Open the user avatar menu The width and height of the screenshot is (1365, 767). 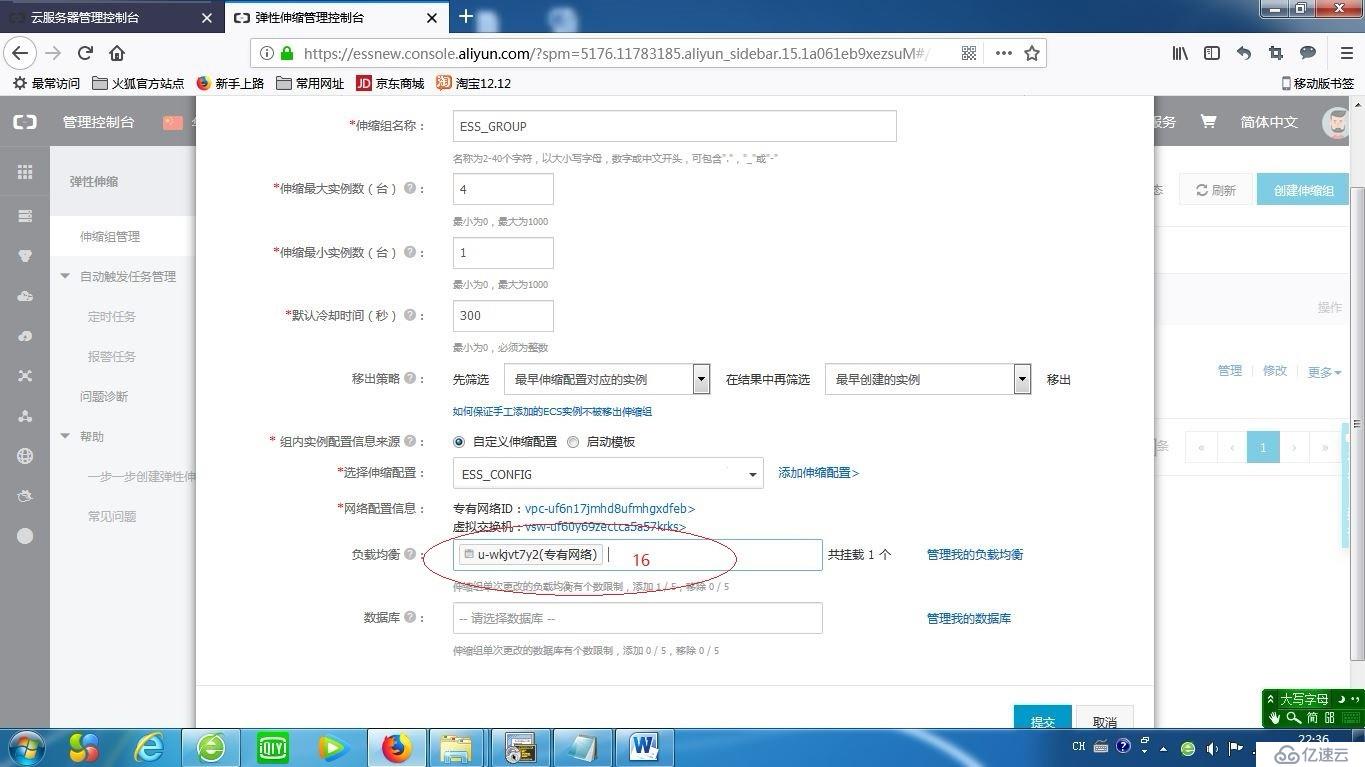1336,122
